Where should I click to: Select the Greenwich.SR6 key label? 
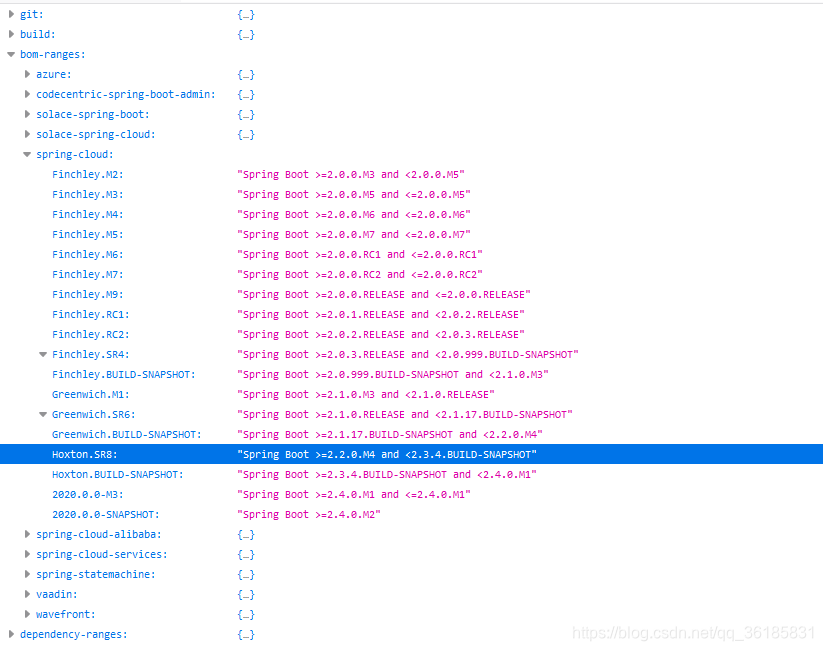click(x=94, y=414)
